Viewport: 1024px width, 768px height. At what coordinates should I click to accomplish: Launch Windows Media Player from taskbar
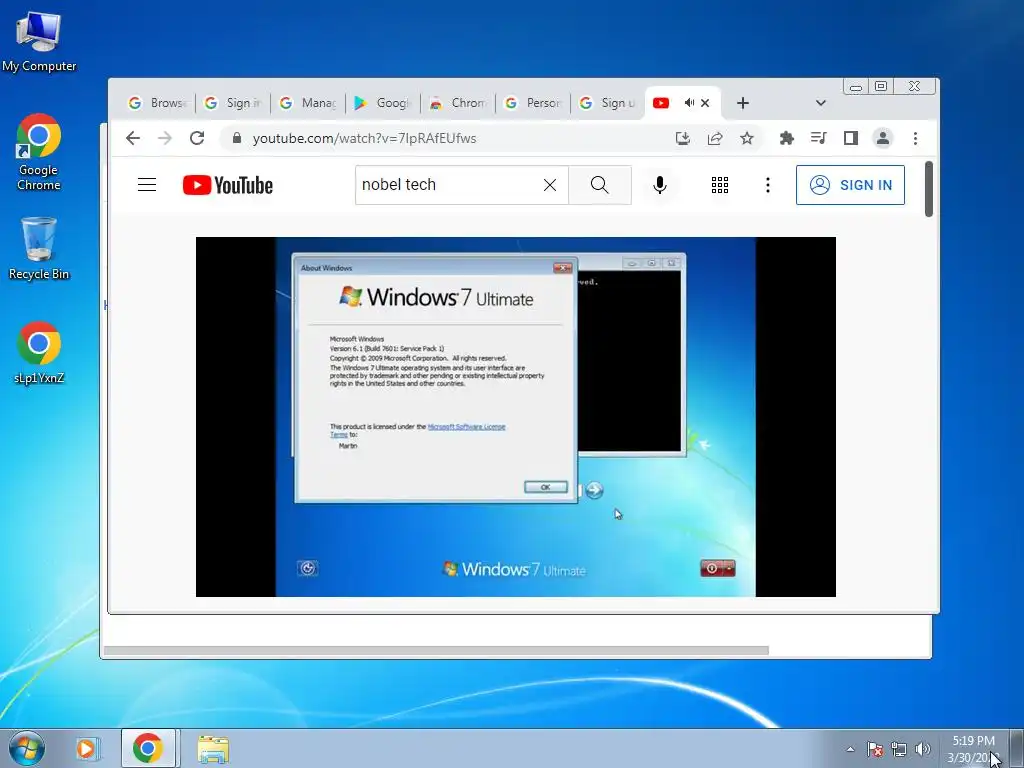86,748
